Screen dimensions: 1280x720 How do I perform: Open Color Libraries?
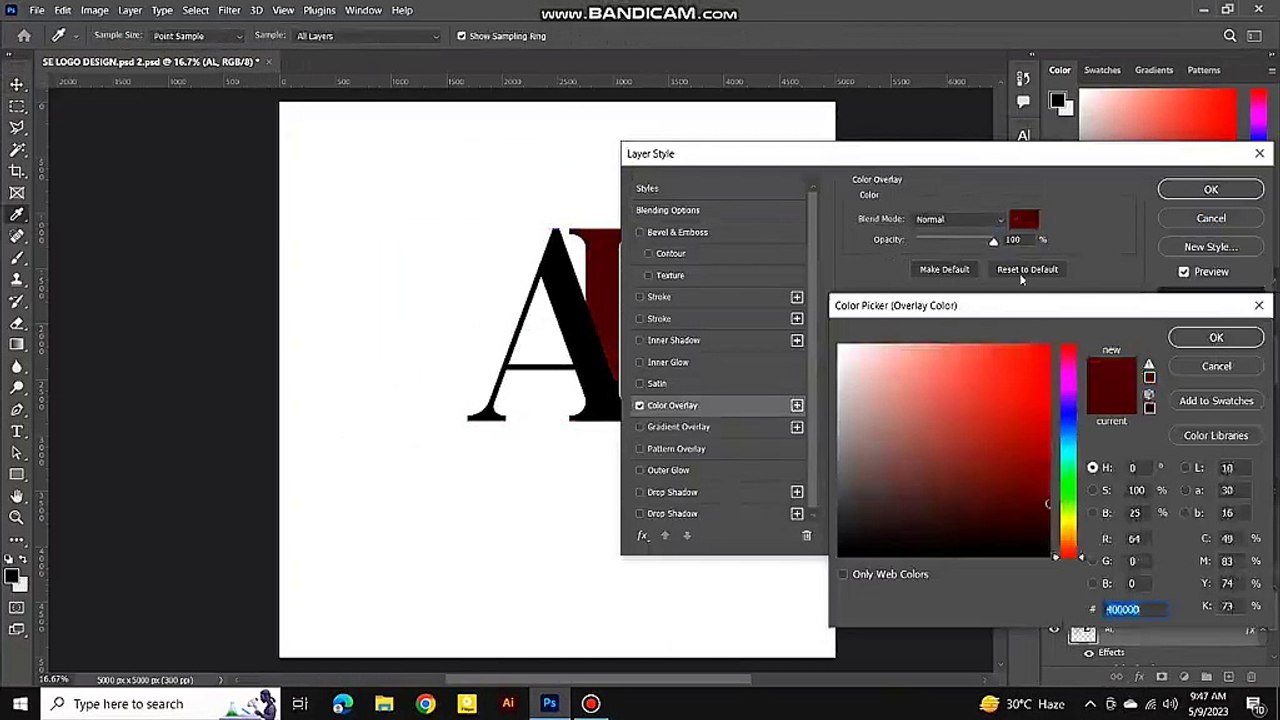pos(1216,436)
